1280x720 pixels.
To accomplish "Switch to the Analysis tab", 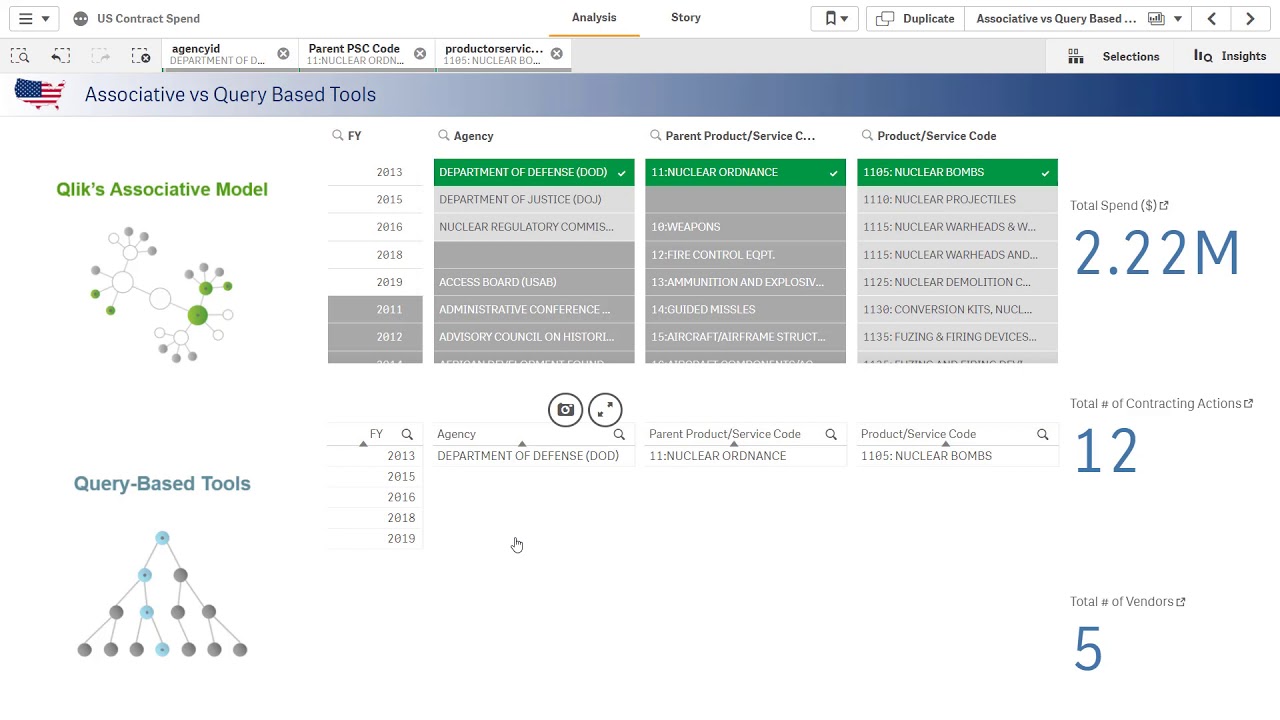I will pos(594,17).
